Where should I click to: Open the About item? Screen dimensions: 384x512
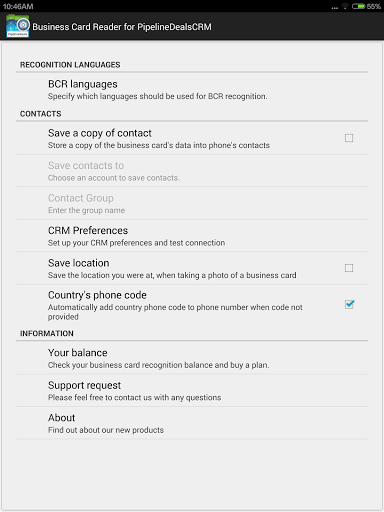192,423
